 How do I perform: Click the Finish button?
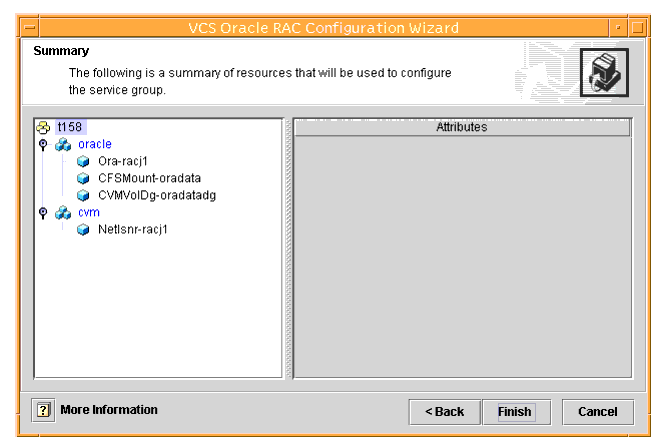516,412
